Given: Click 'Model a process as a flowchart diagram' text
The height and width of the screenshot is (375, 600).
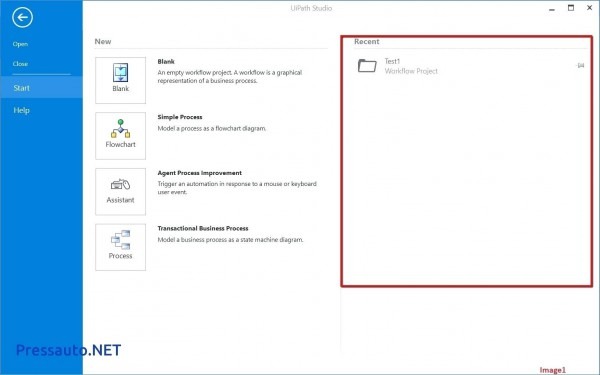Looking at the screenshot, I should tap(212, 129).
